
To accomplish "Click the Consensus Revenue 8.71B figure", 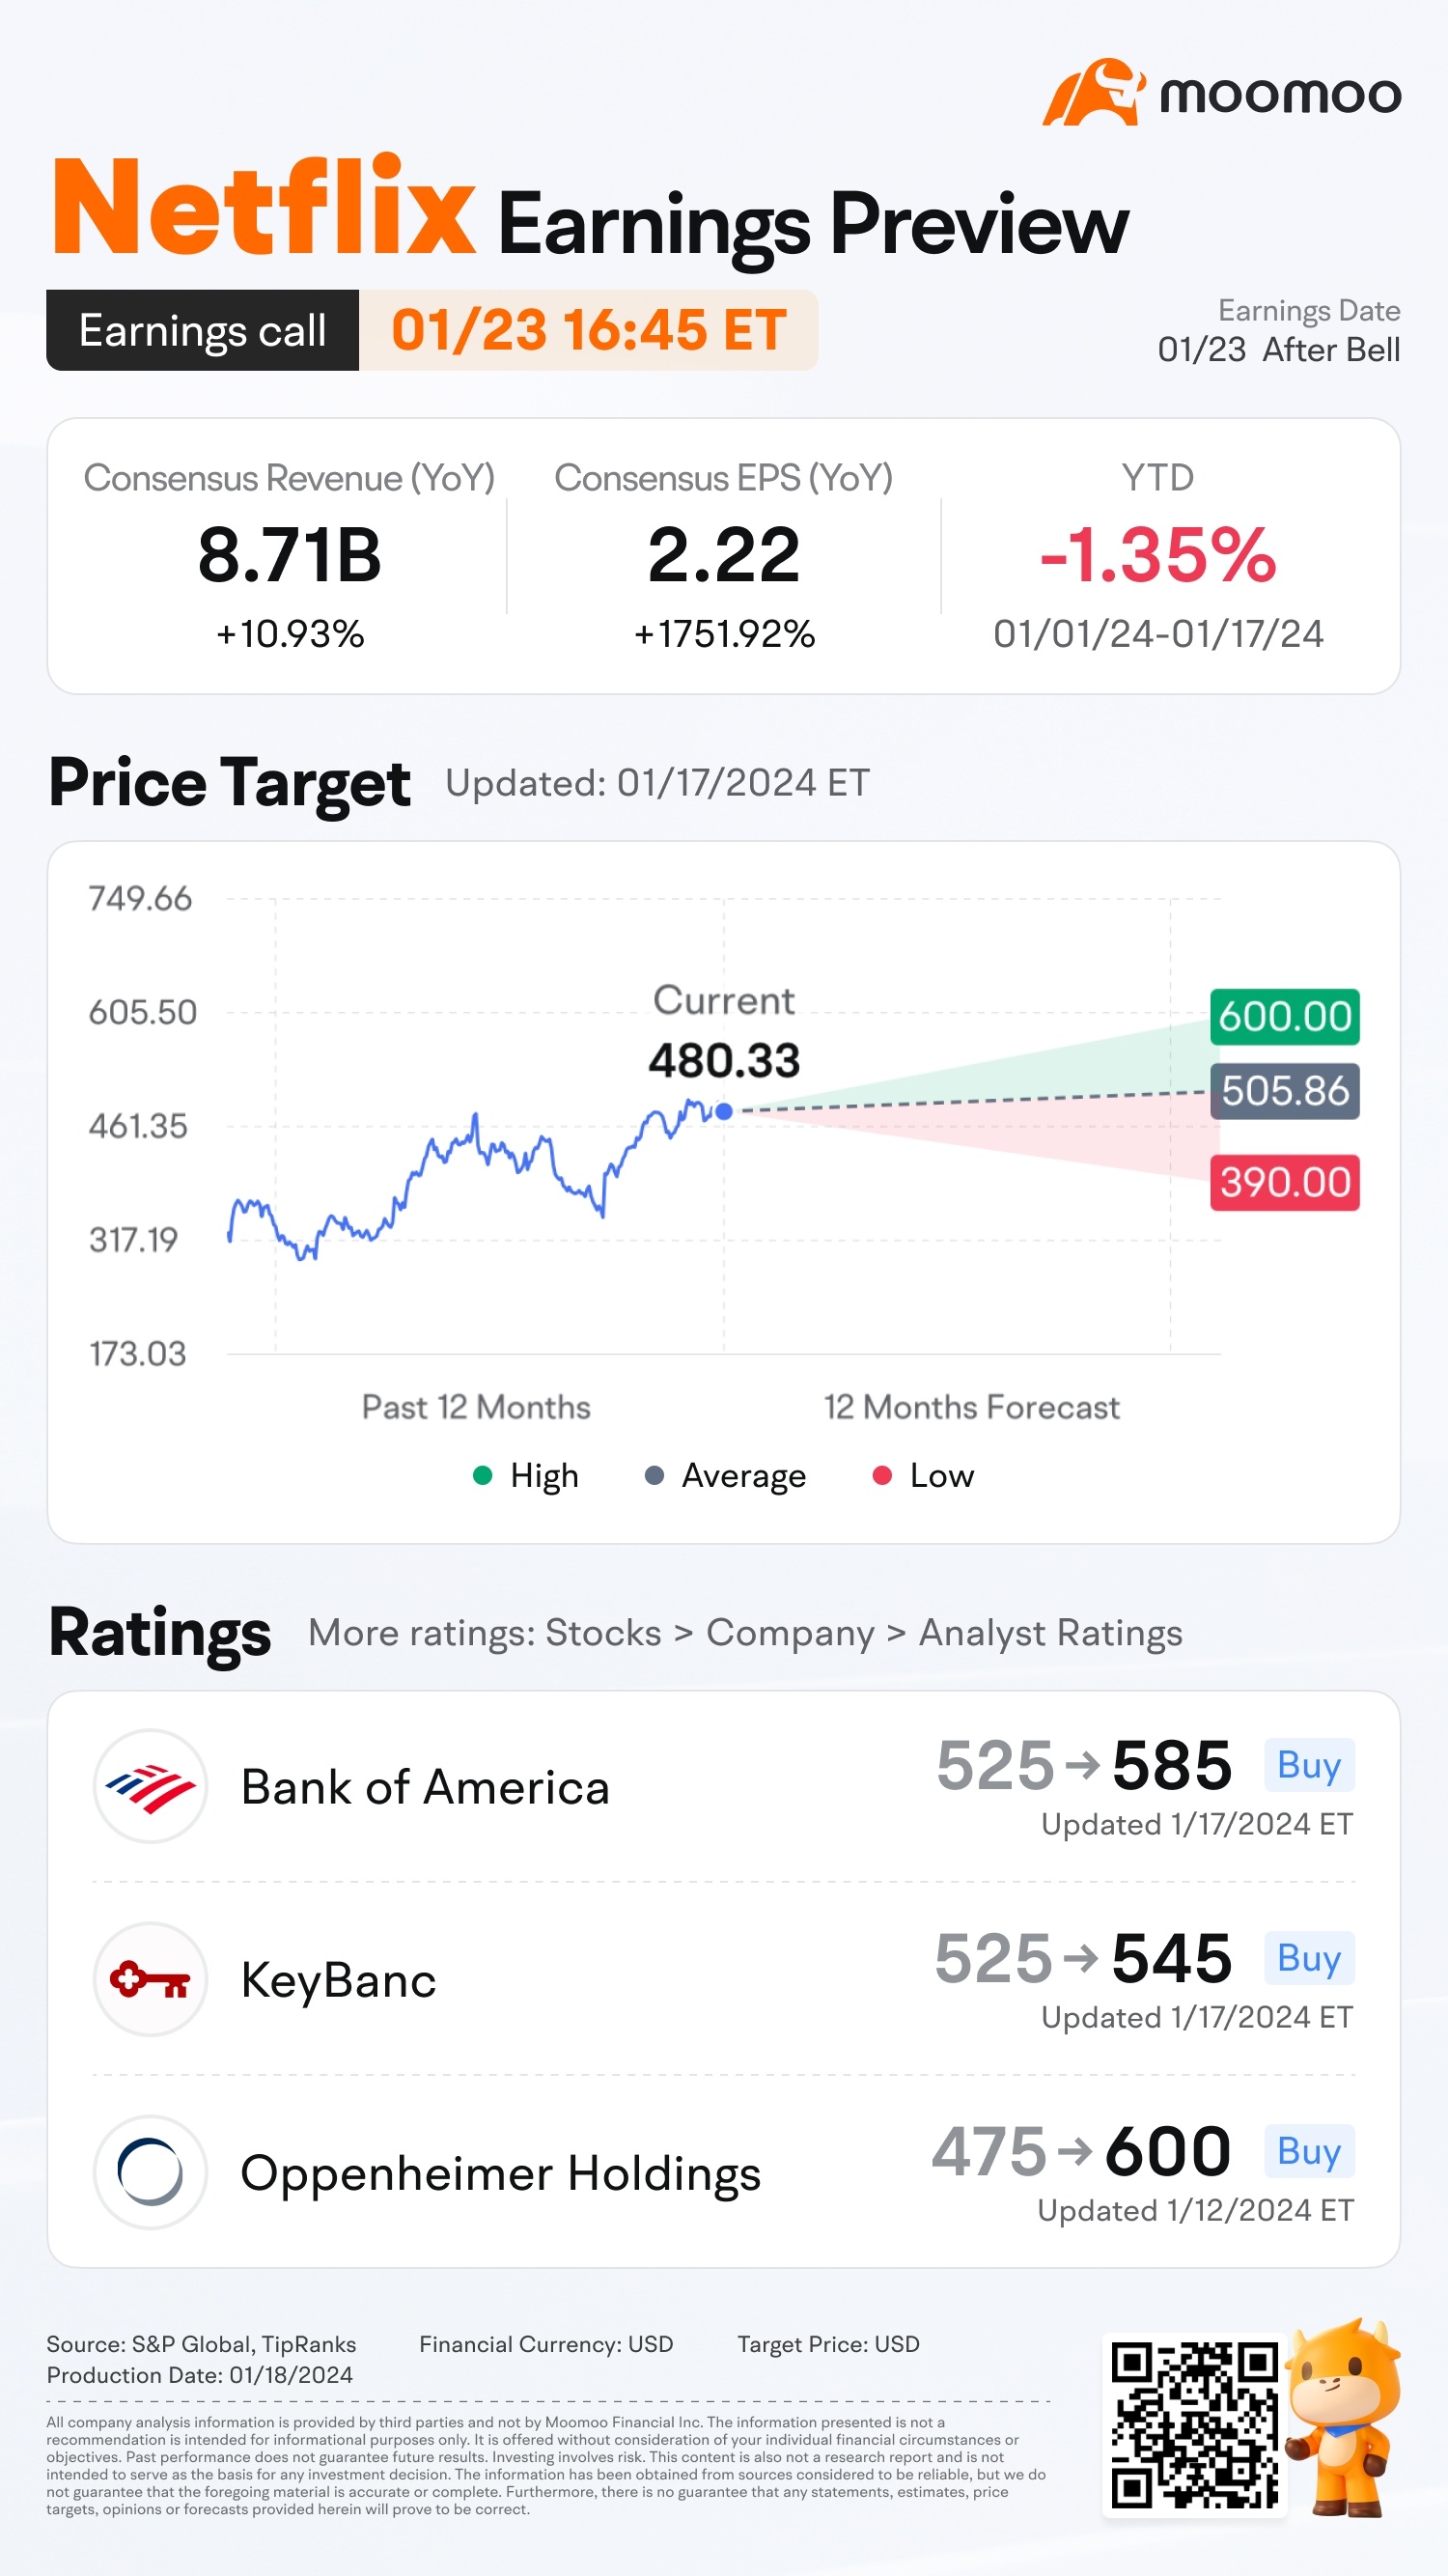I will pyautogui.click(x=290, y=556).
